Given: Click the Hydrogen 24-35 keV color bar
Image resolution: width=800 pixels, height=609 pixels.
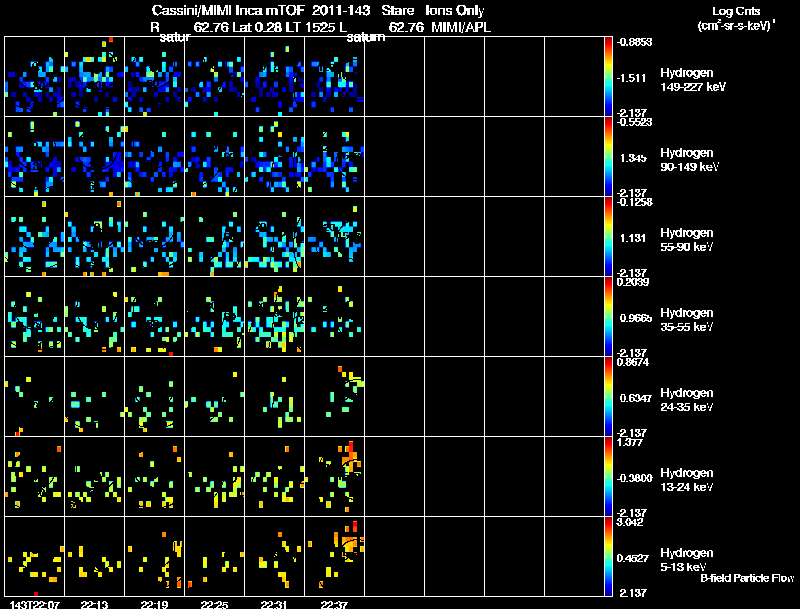Looking at the screenshot, I should [608, 397].
